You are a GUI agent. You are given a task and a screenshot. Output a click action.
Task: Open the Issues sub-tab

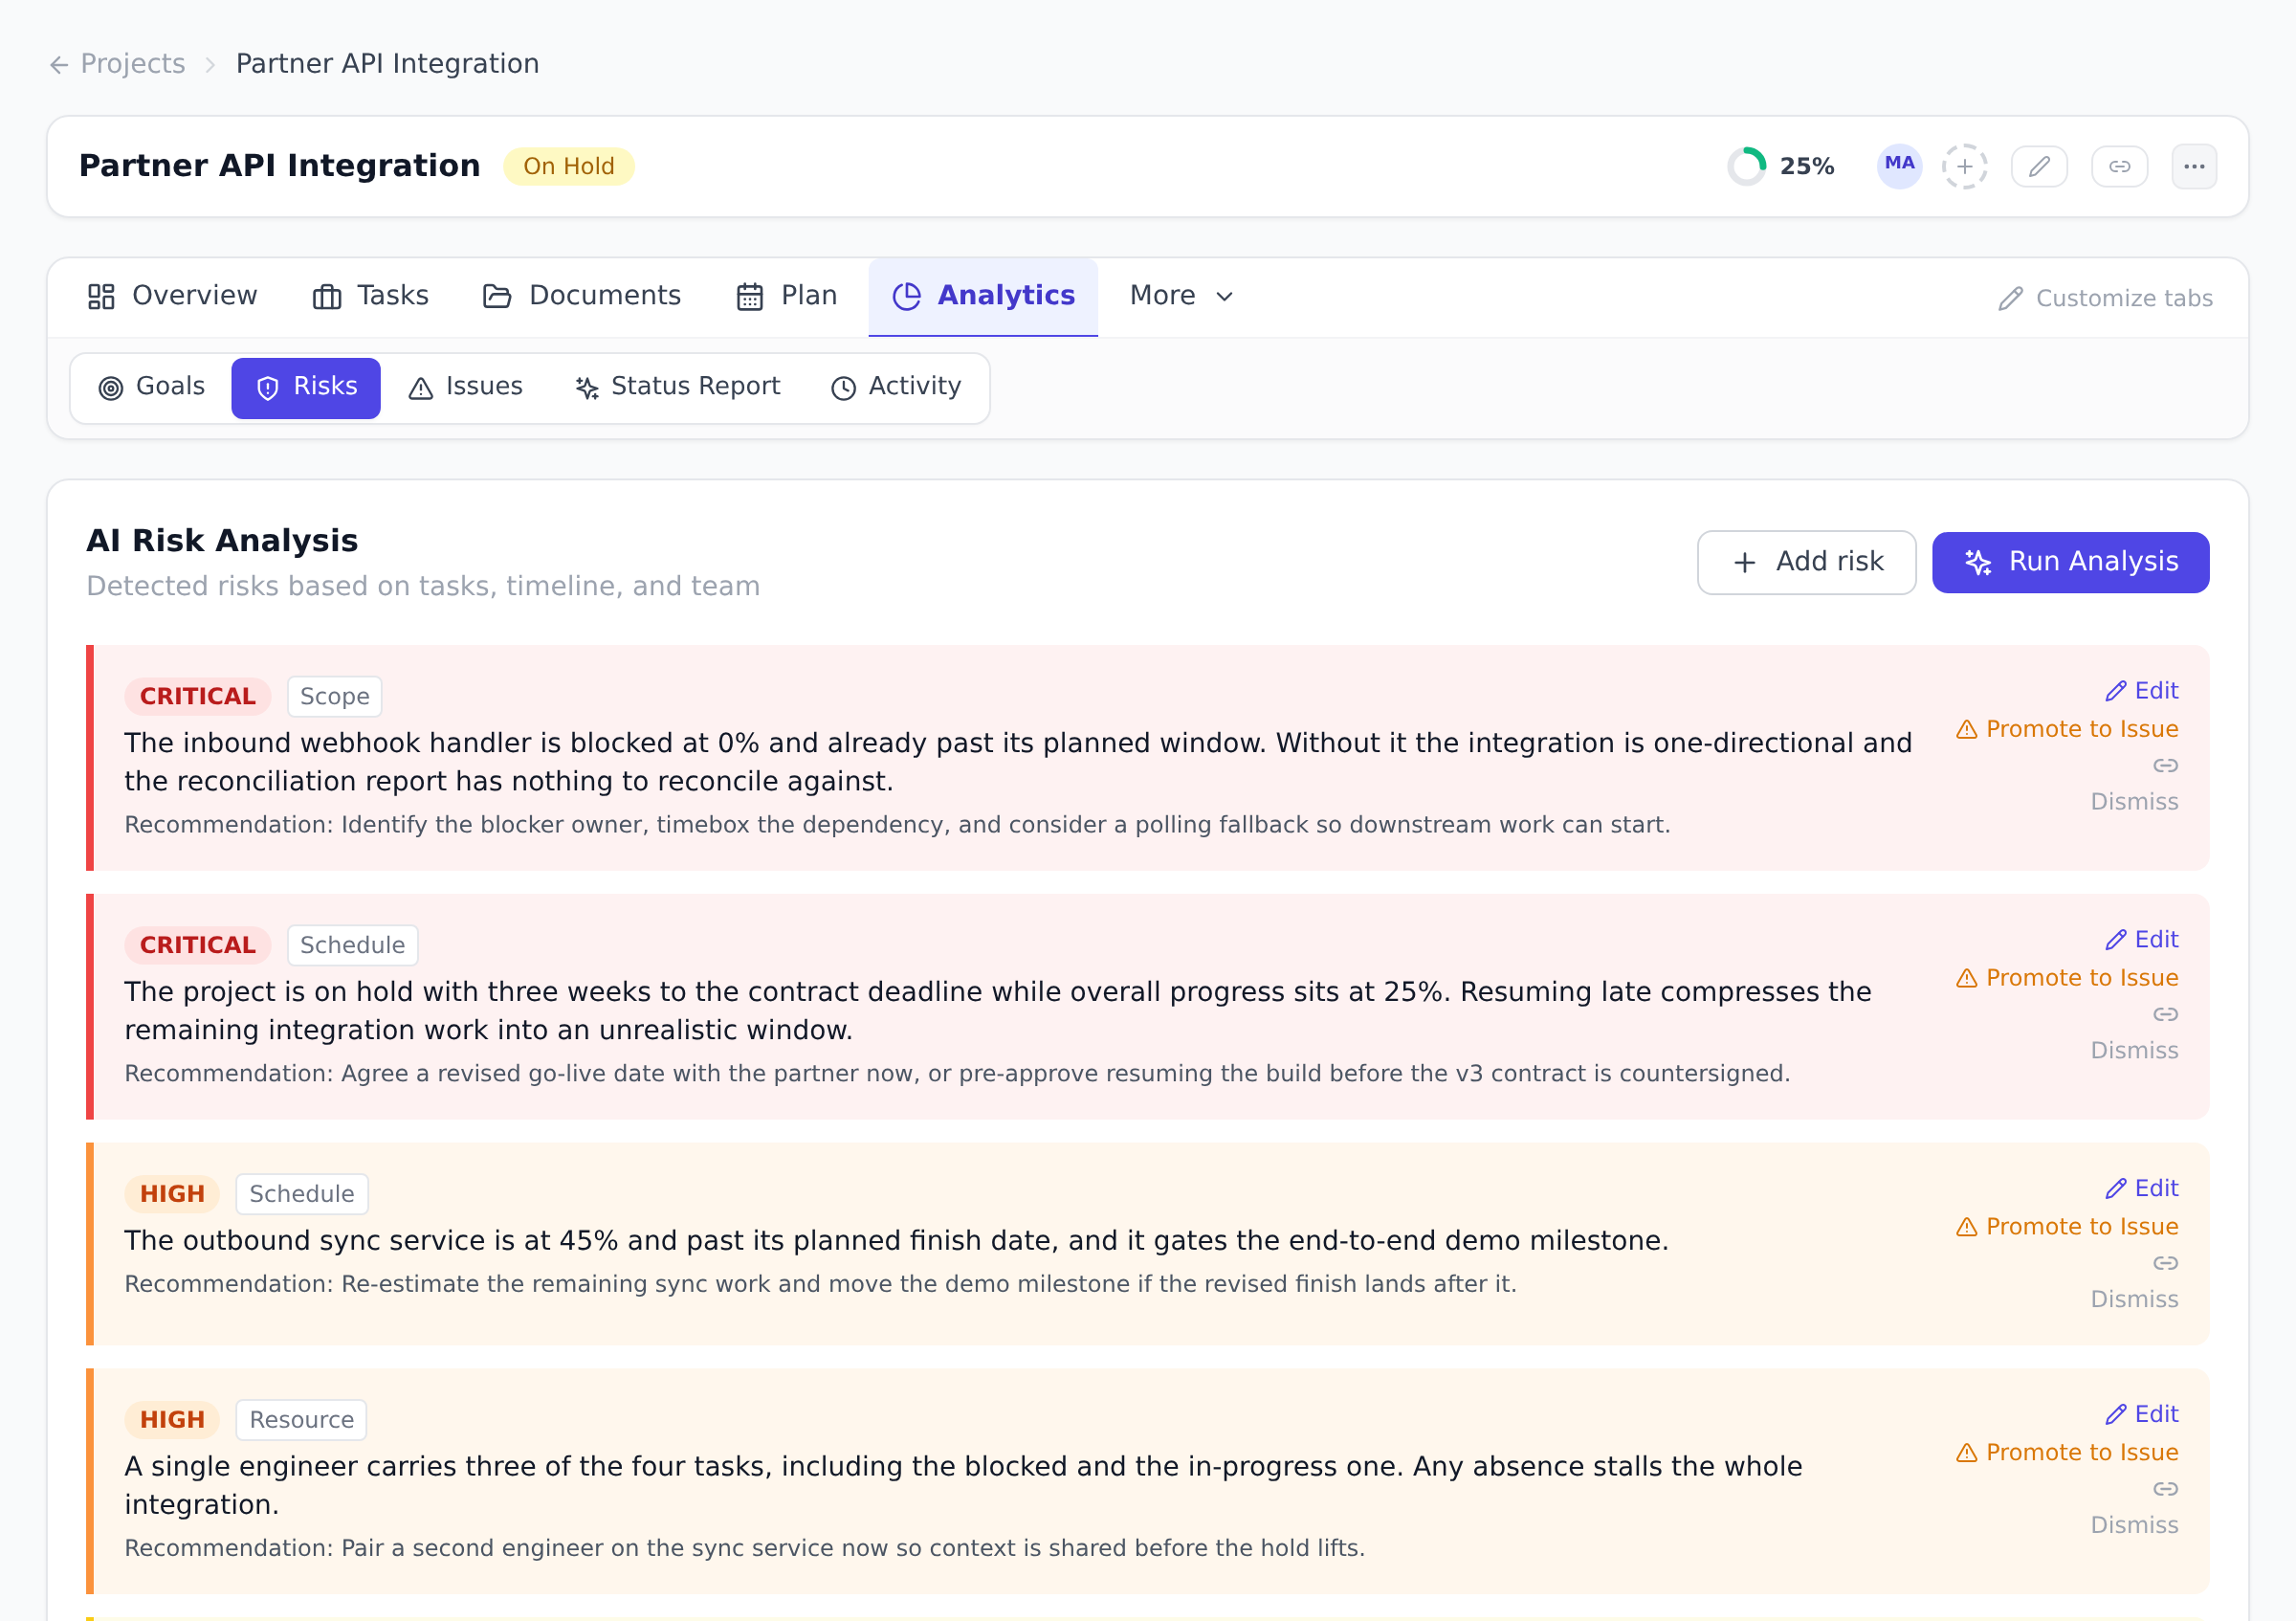click(x=466, y=387)
